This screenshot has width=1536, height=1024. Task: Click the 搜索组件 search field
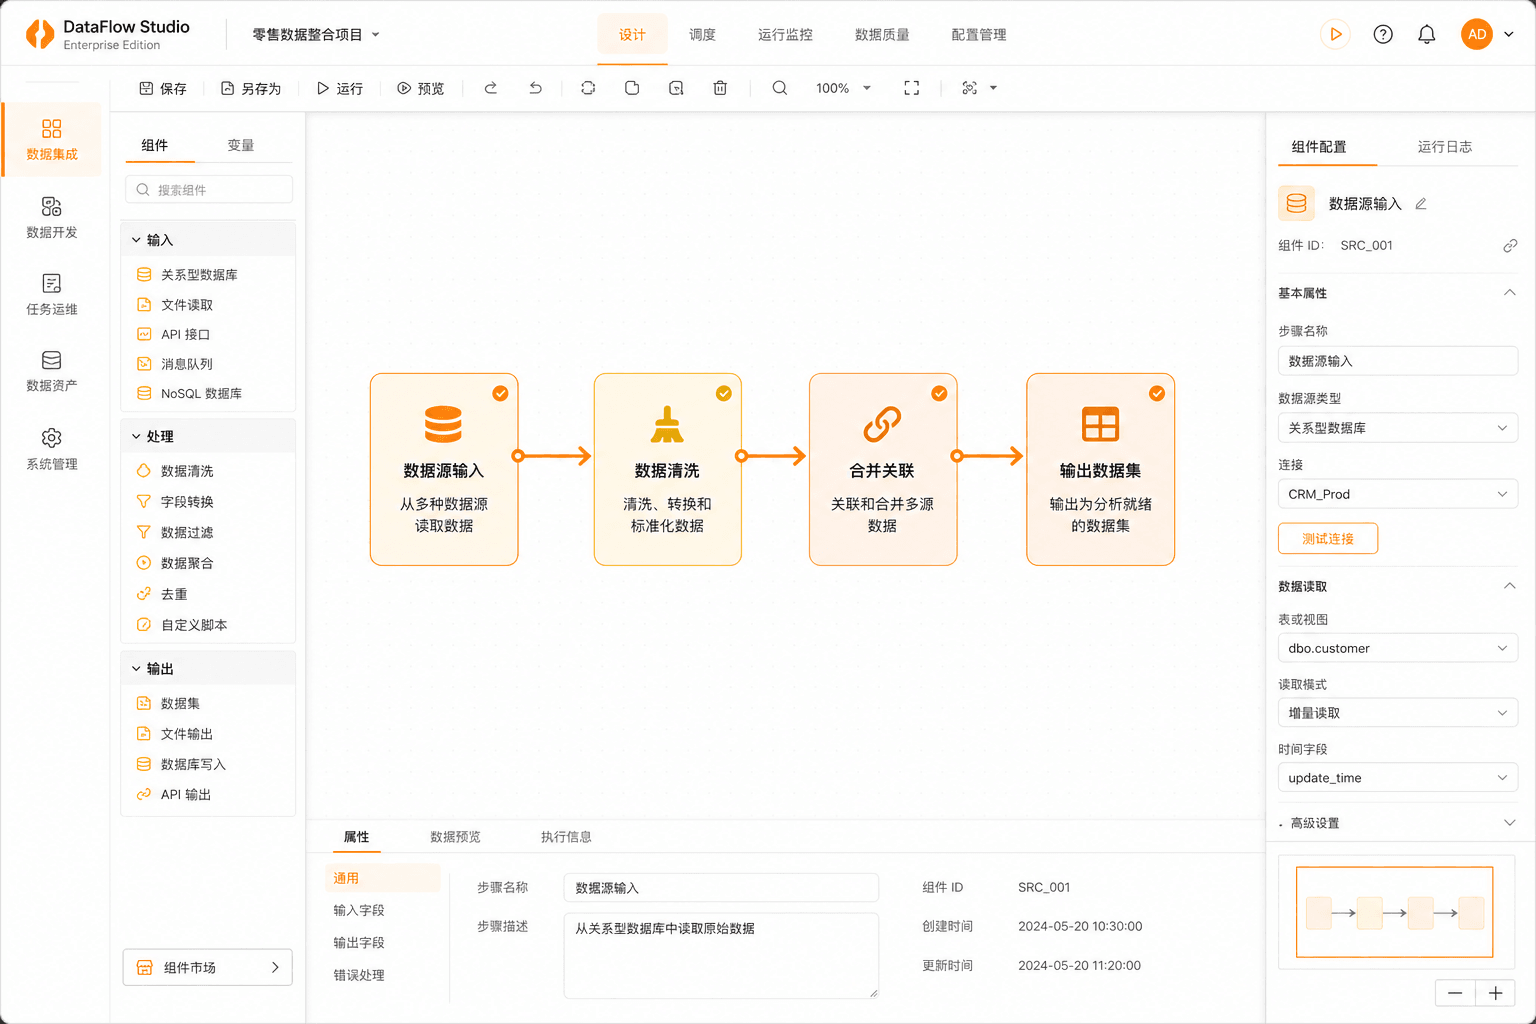(209, 189)
